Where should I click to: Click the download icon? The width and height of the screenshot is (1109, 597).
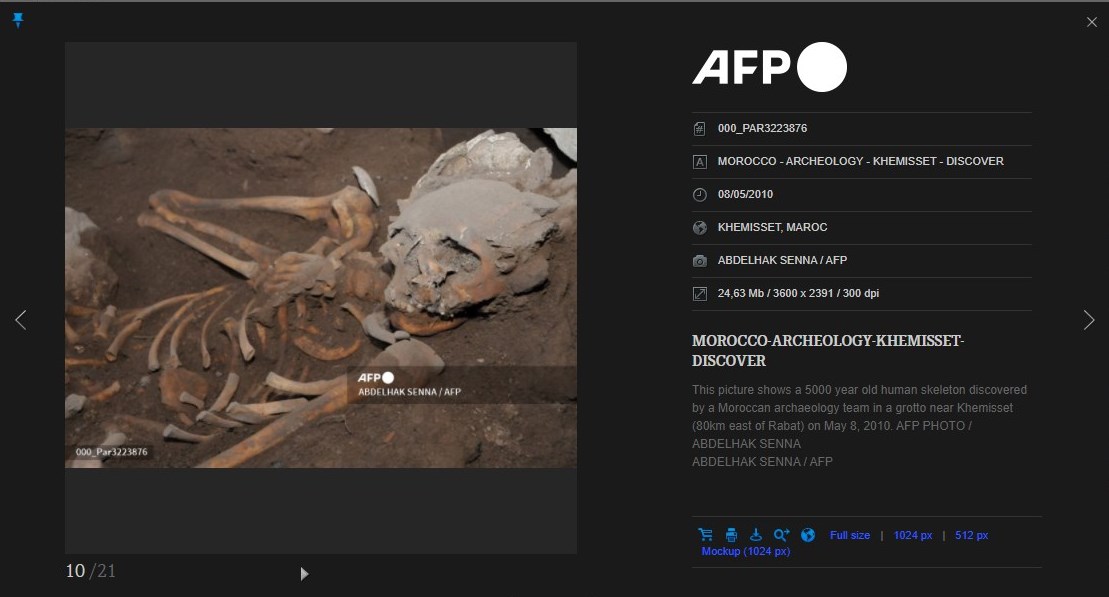[x=756, y=535]
